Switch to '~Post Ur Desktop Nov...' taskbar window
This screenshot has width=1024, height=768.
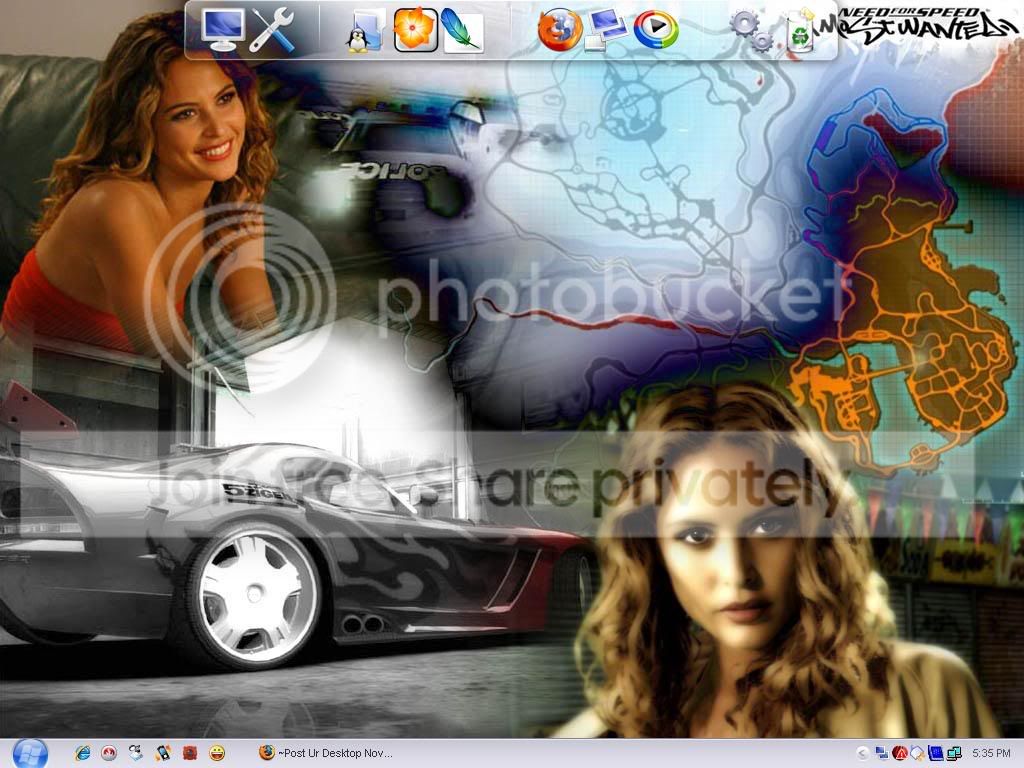(325, 753)
